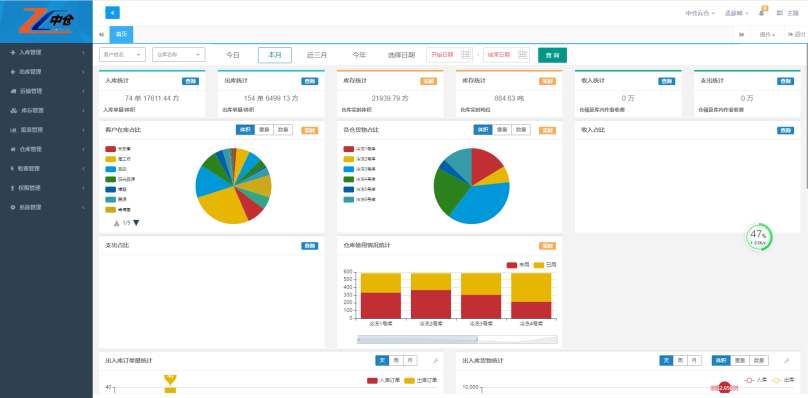This screenshot has height=398, width=808.
Task: Select 体积 in 客户在库占比 panel
Action: 245,130
